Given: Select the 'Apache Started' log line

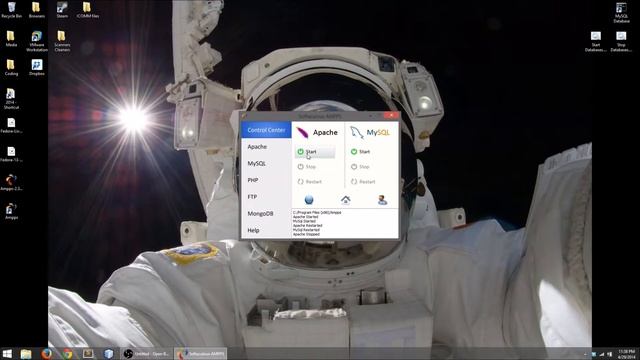Looking at the screenshot, I should [305, 217].
